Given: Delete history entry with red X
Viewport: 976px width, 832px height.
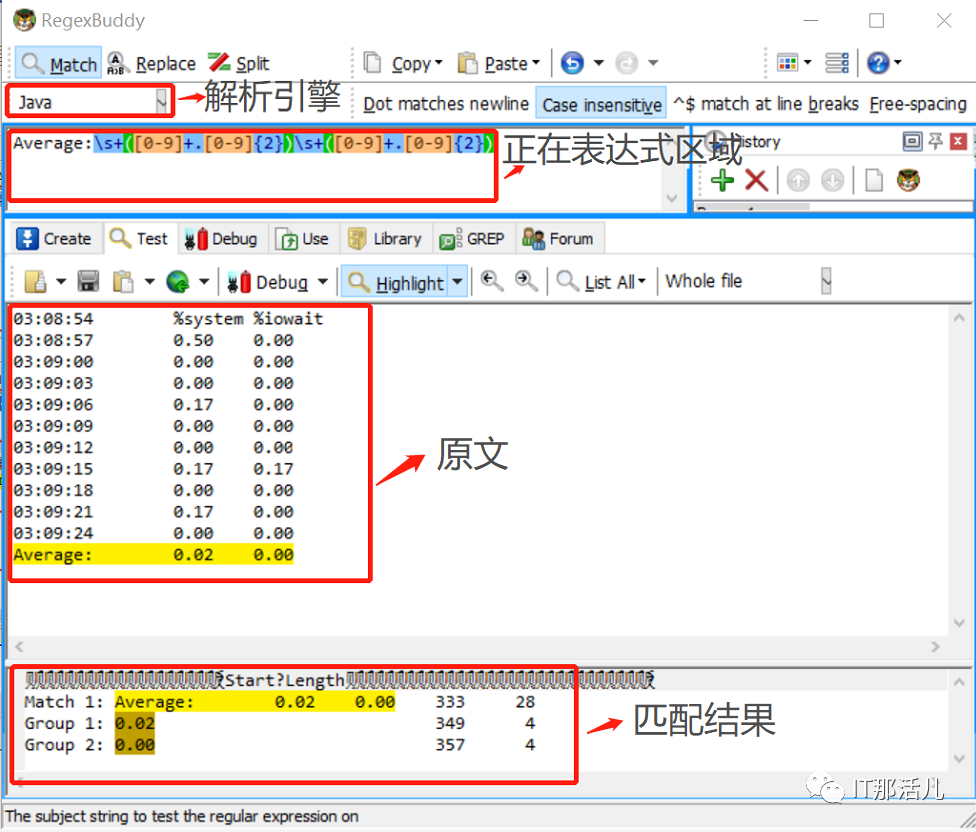Looking at the screenshot, I should (x=756, y=180).
